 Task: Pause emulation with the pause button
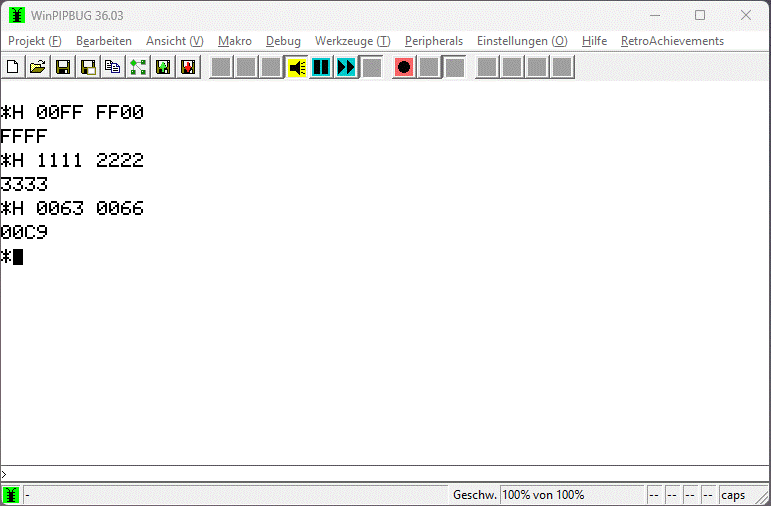coord(321,67)
